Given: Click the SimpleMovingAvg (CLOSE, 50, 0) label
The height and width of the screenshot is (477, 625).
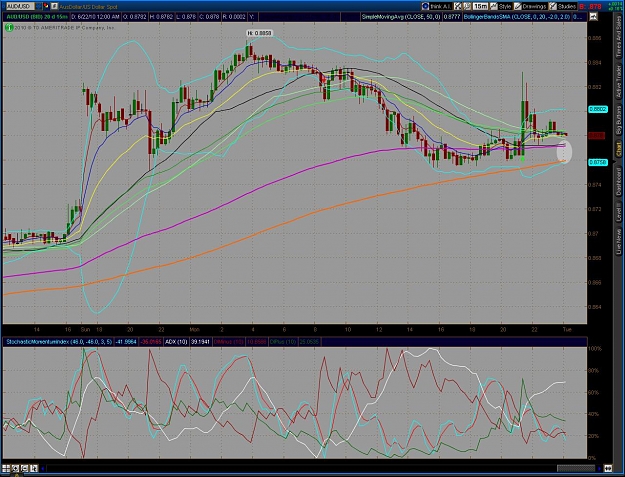Looking at the screenshot, I should click(401, 17).
